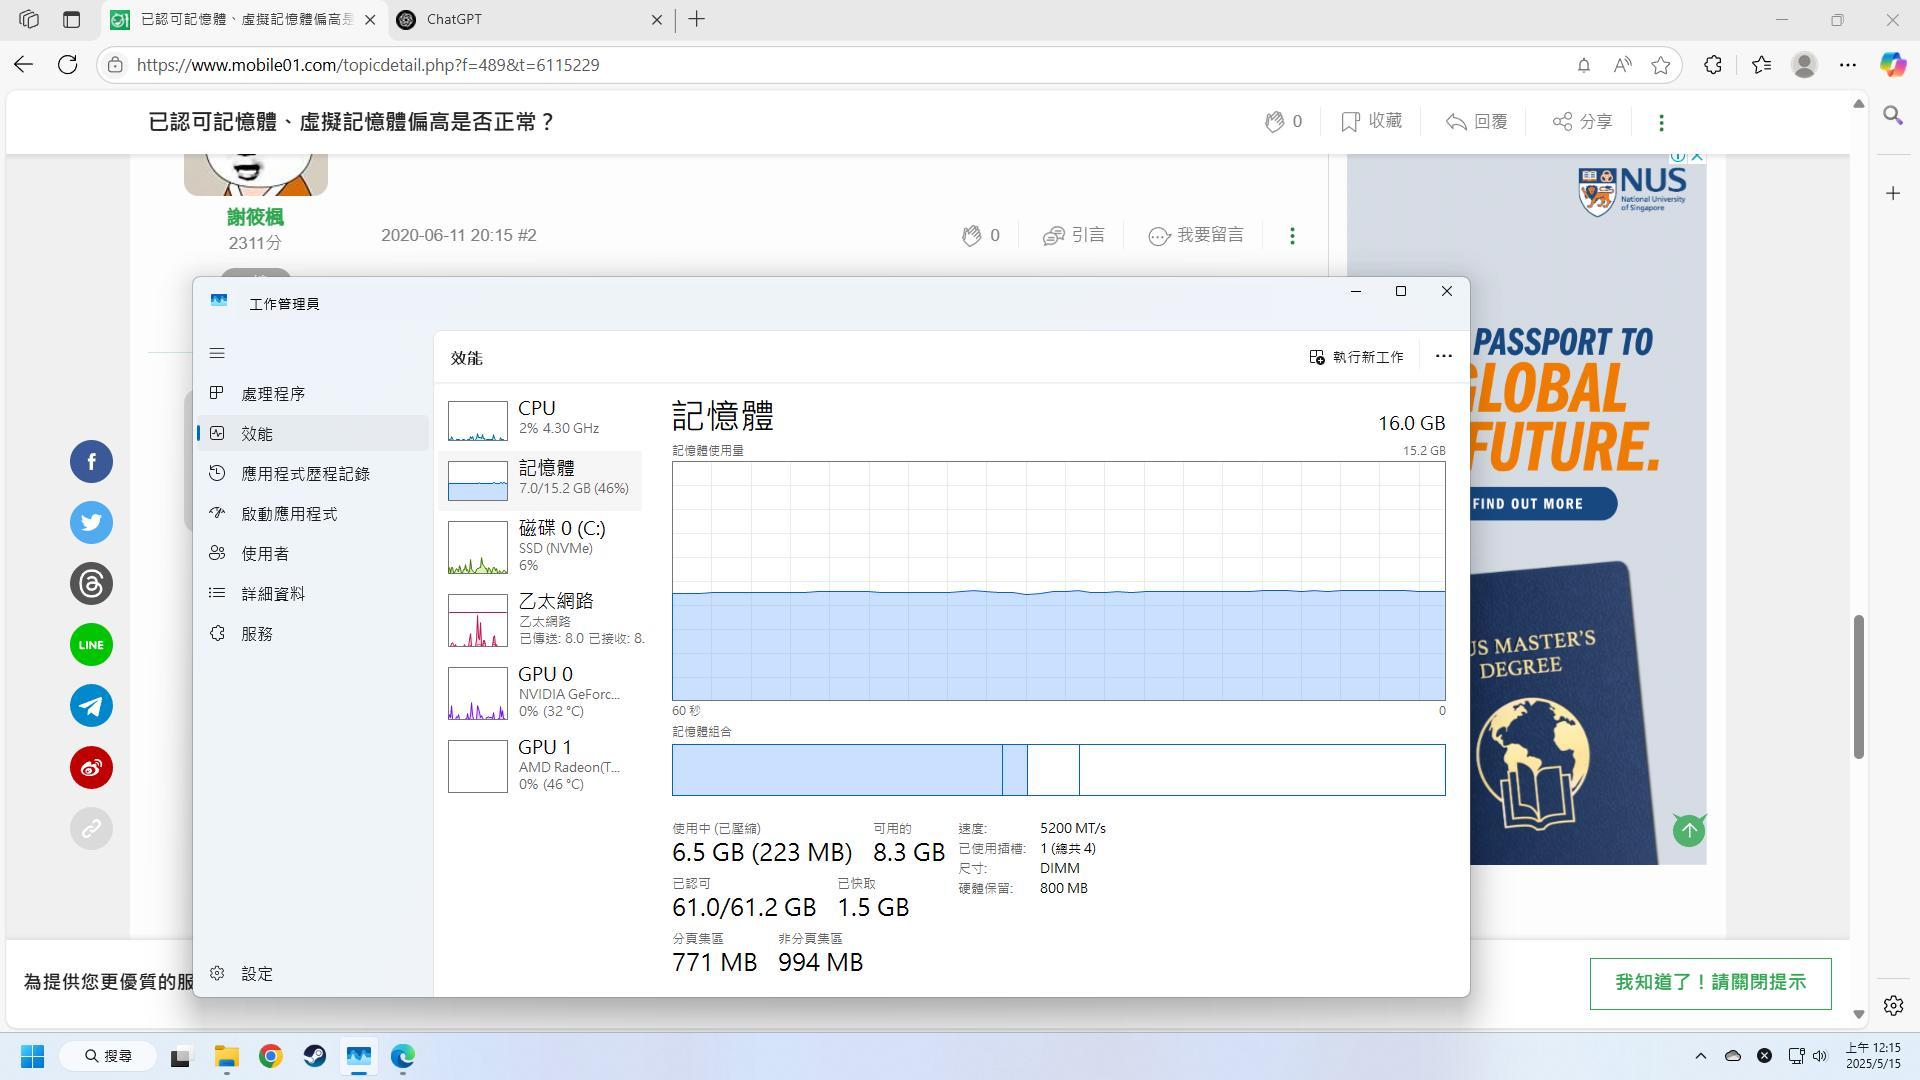Dismiss the notice with 我知道了！請關閉提示
1920x1080 pixels.
(x=1710, y=983)
